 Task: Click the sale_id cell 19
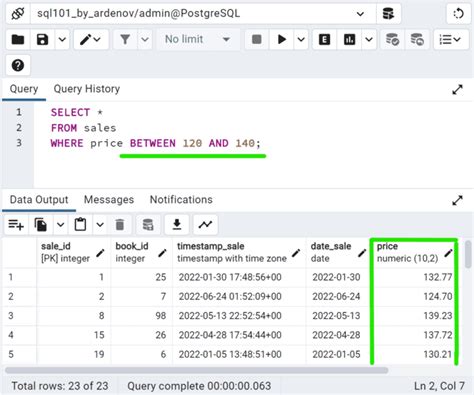pos(74,354)
